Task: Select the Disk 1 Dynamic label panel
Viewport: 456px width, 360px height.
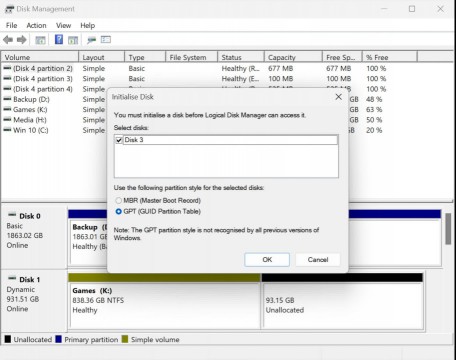Action: [x=34, y=301]
